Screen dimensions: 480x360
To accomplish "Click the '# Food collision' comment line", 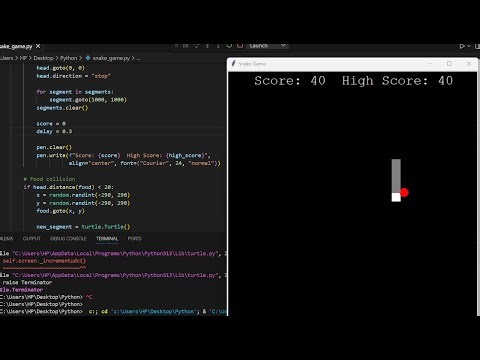I will pos(49,179).
